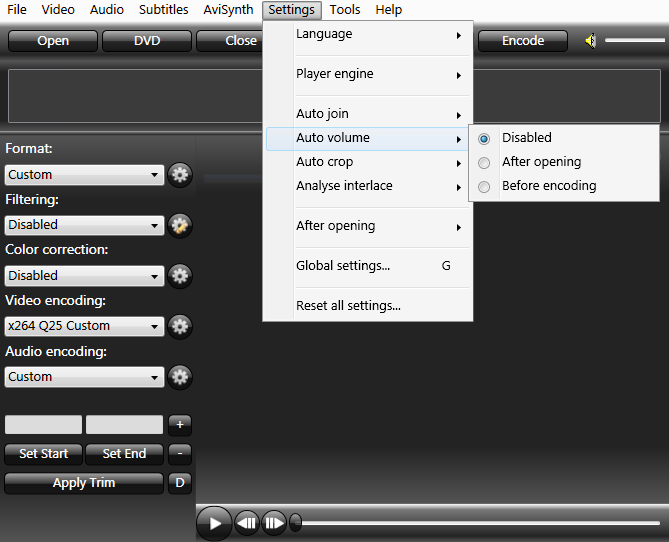Viewport: 669px width, 542px height.
Task: Open the Filtering settings wand icon
Action: (x=180, y=225)
